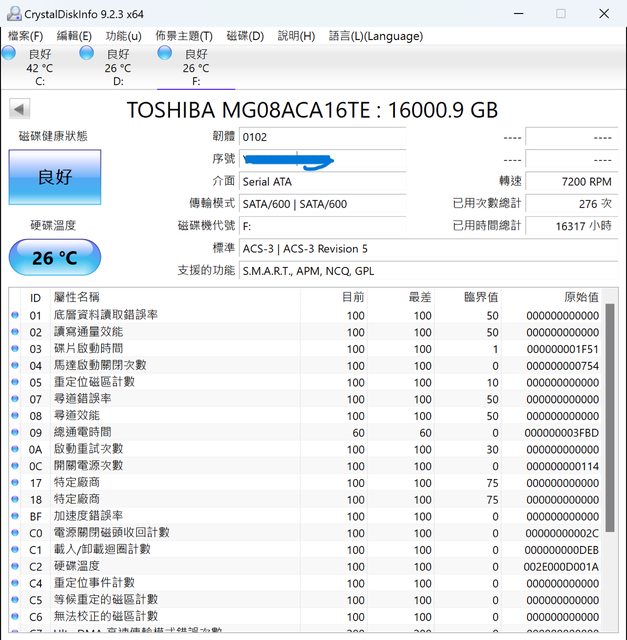Image resolution: width=627 pixels, height=640 pixels.
Task: Open the 語言(L)(Language) menu
Action: click(376, 36)
